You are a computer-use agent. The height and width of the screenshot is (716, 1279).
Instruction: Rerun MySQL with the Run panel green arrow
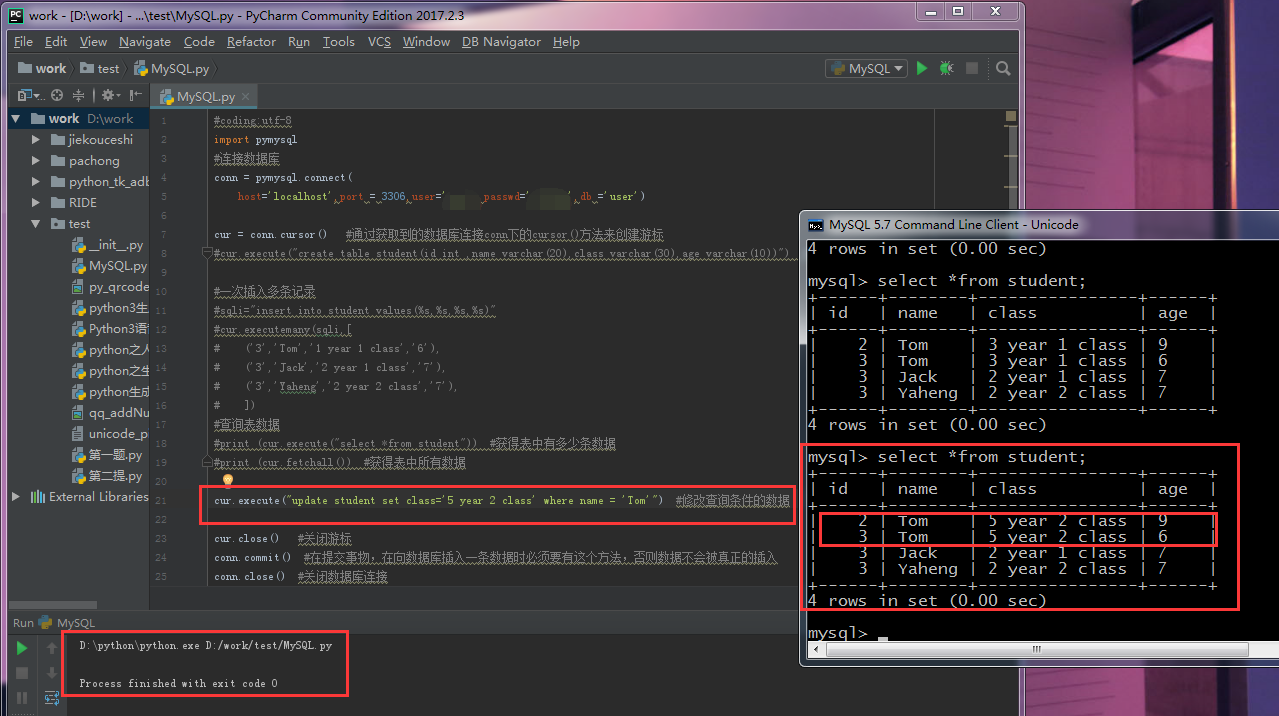[x=21, y=648]
